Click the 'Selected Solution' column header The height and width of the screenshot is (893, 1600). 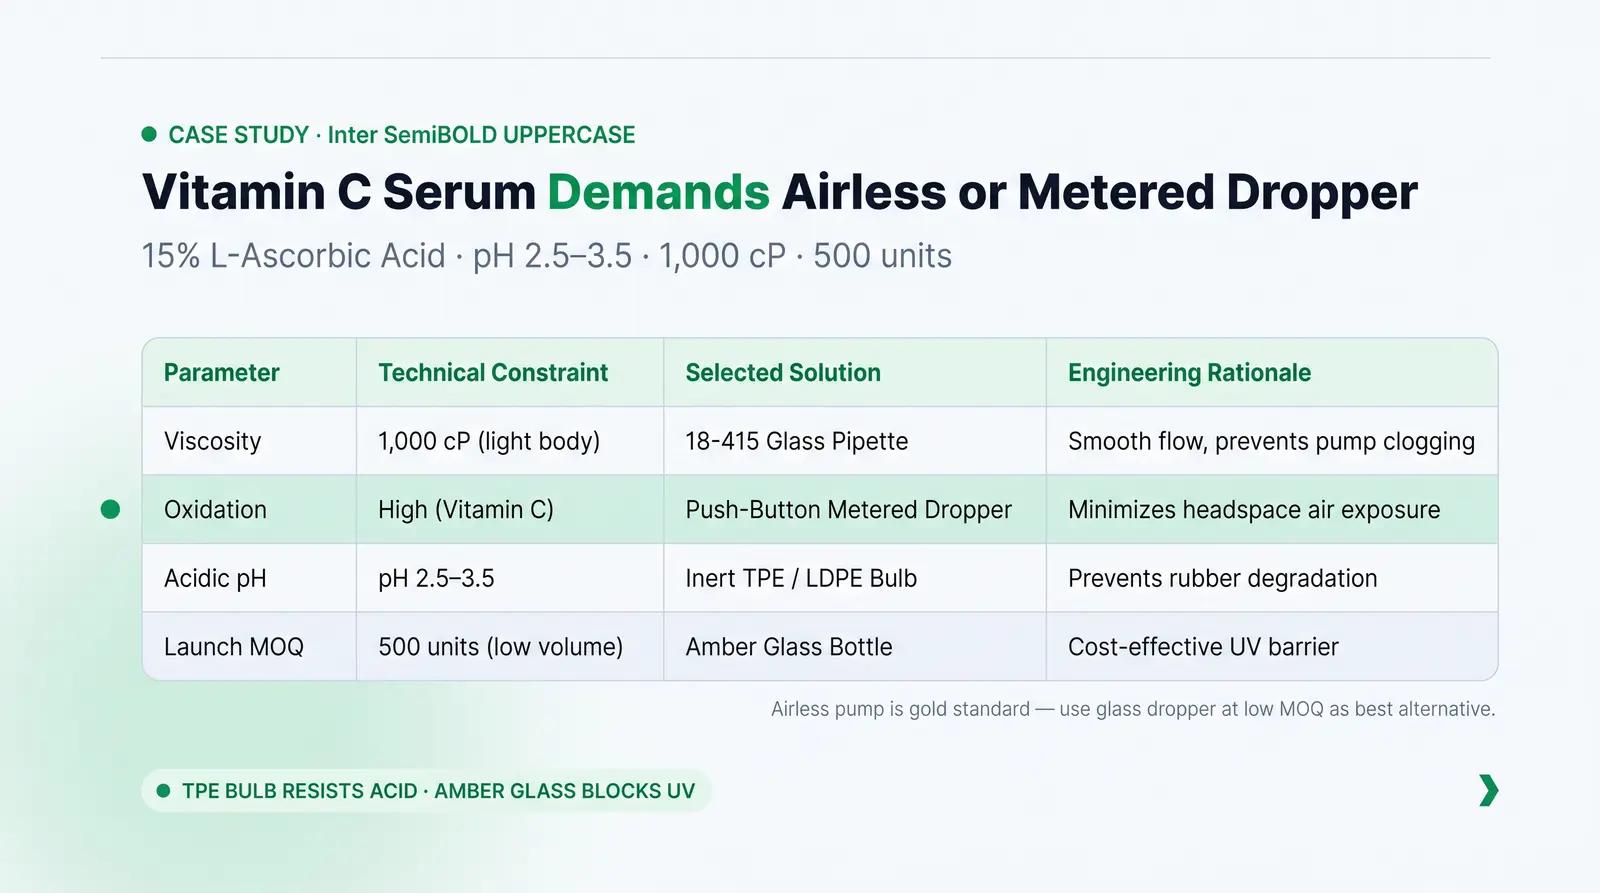(855, 373)
